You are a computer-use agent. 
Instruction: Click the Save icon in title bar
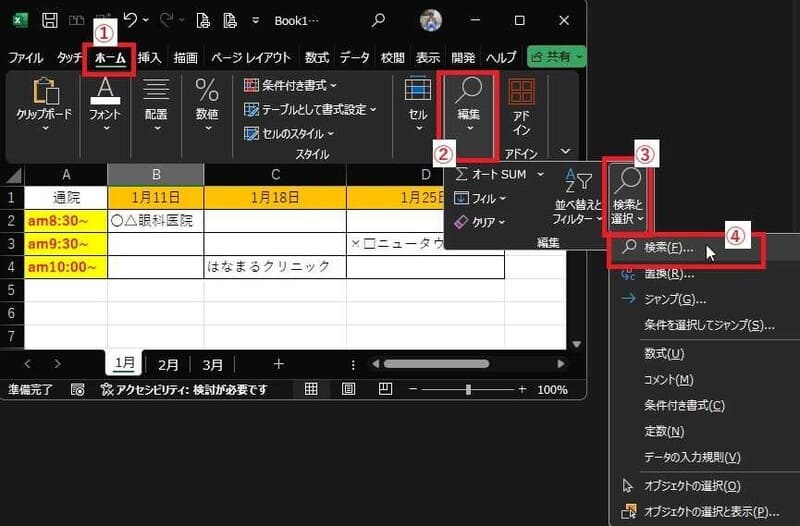51,20
